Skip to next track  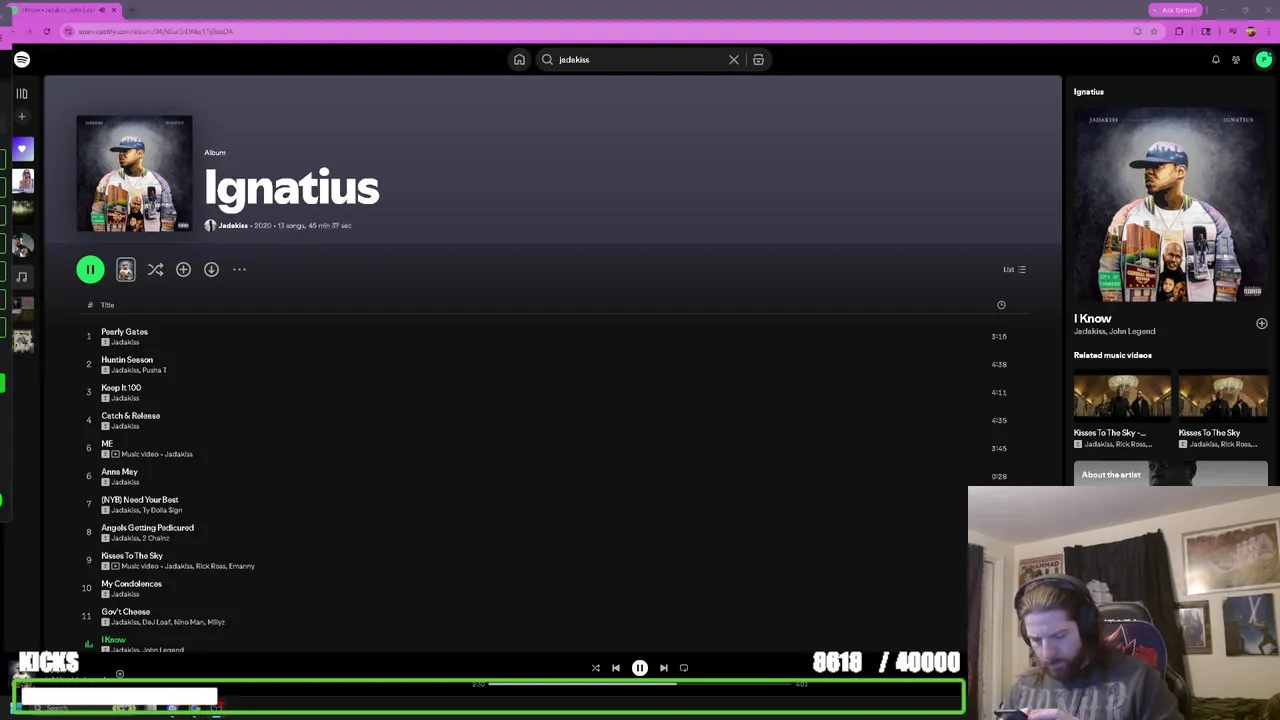click(x=664, y=668)
